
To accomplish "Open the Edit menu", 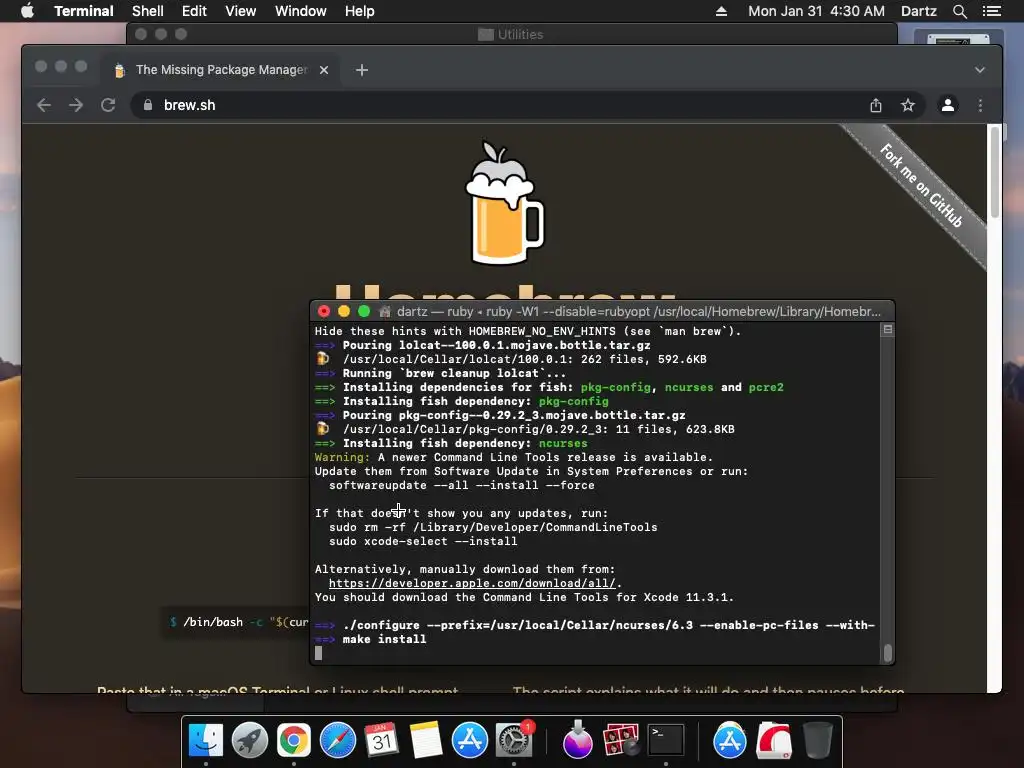I will (194, 11).
